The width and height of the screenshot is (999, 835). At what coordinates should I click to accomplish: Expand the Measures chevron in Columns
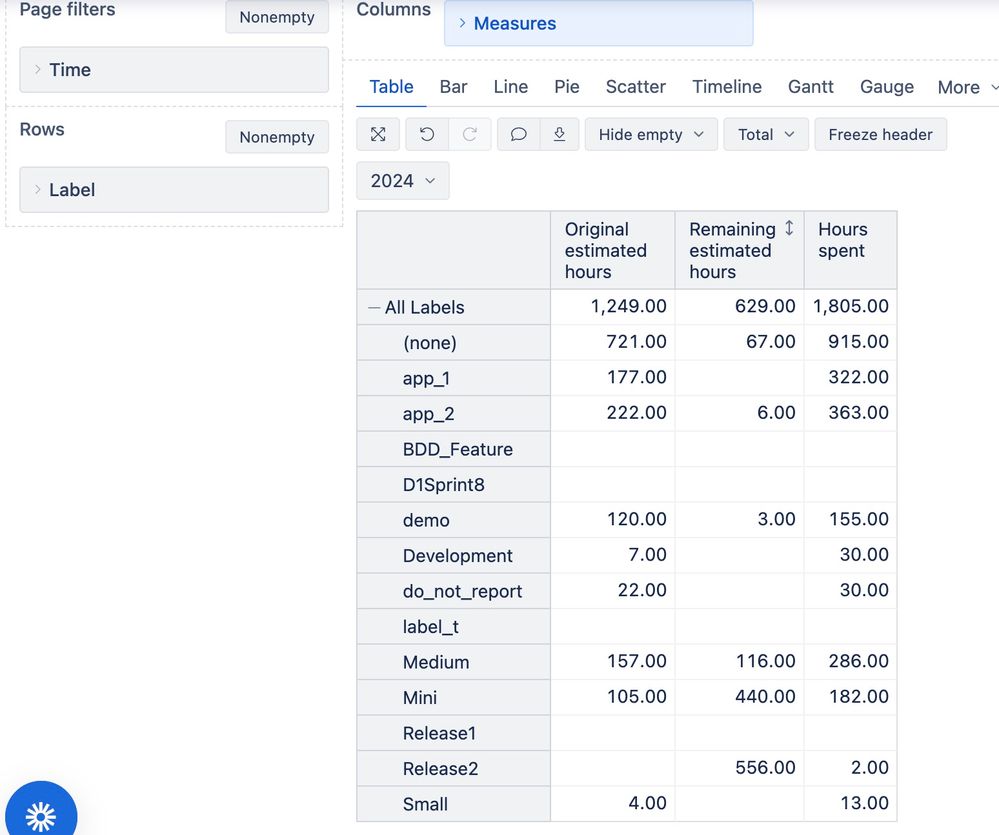(x=463, y=23)
